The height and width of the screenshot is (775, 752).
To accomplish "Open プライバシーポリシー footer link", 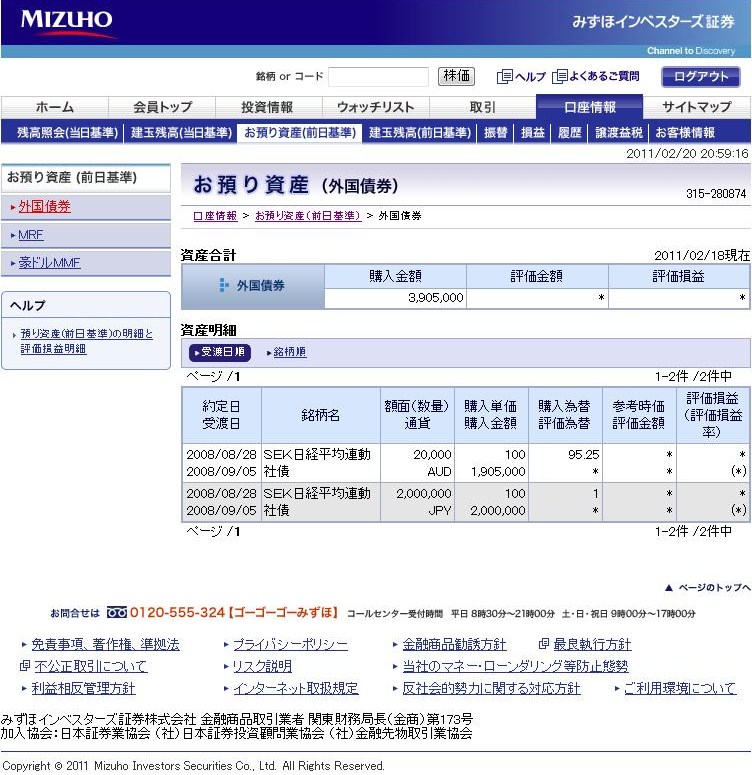I will point(290,644).
